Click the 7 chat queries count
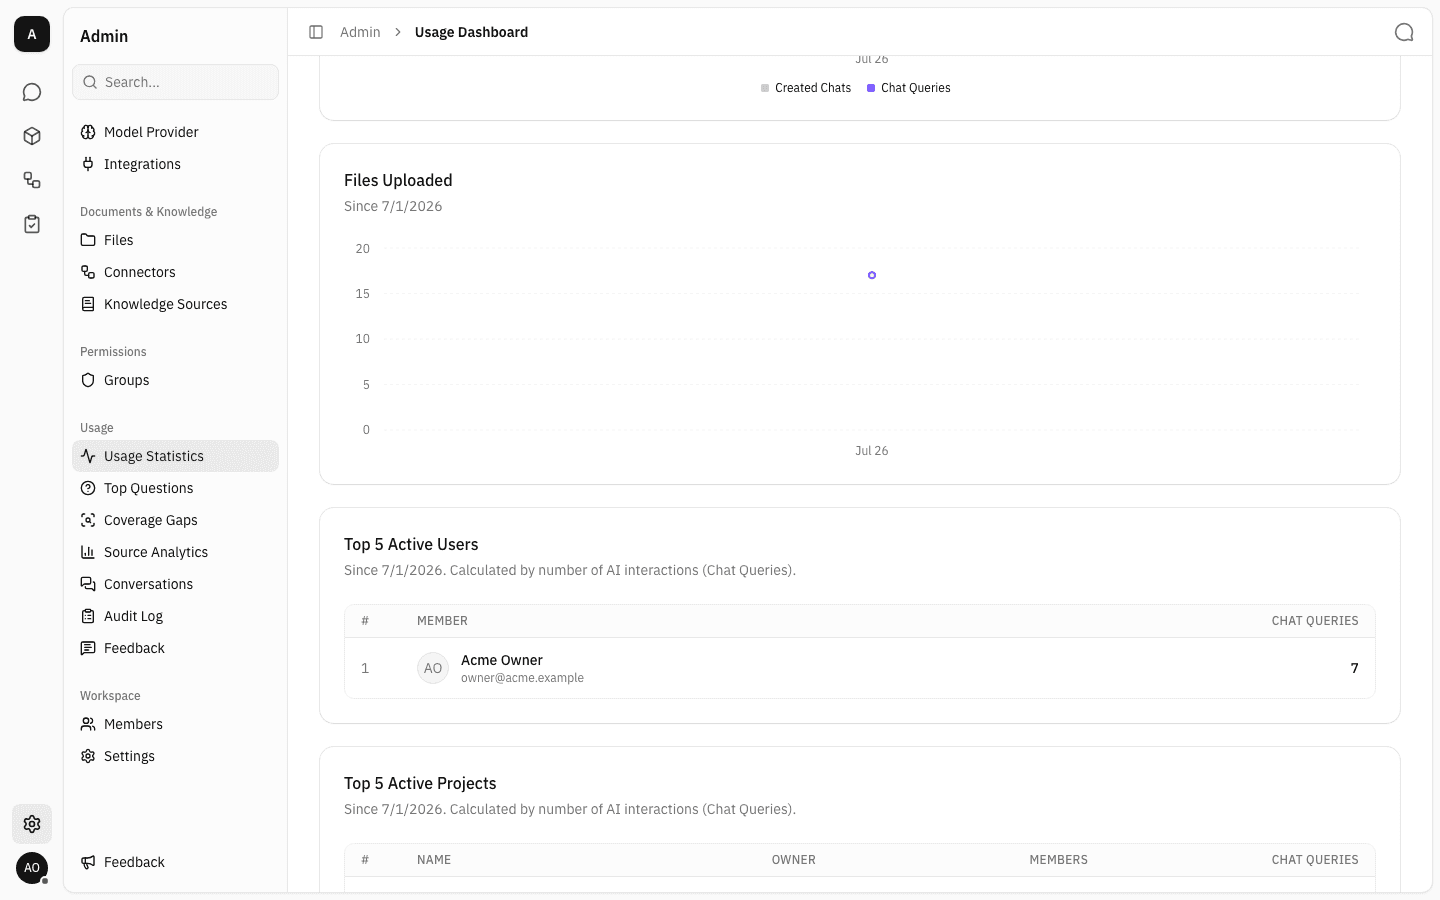The image size is (1440, 900). 1355,668
